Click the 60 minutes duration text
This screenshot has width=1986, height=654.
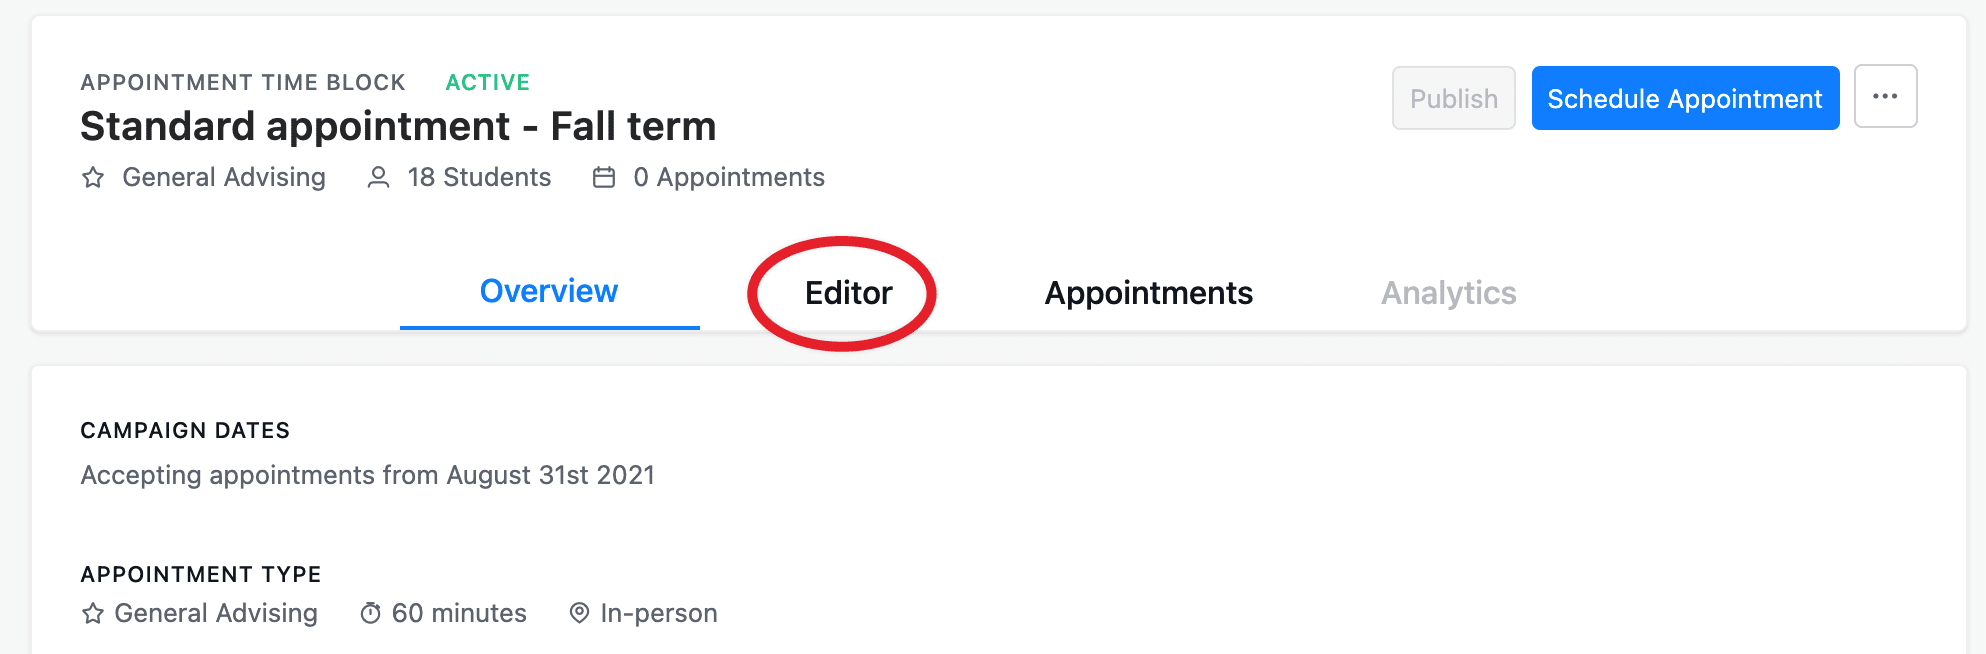coord(459,613)
